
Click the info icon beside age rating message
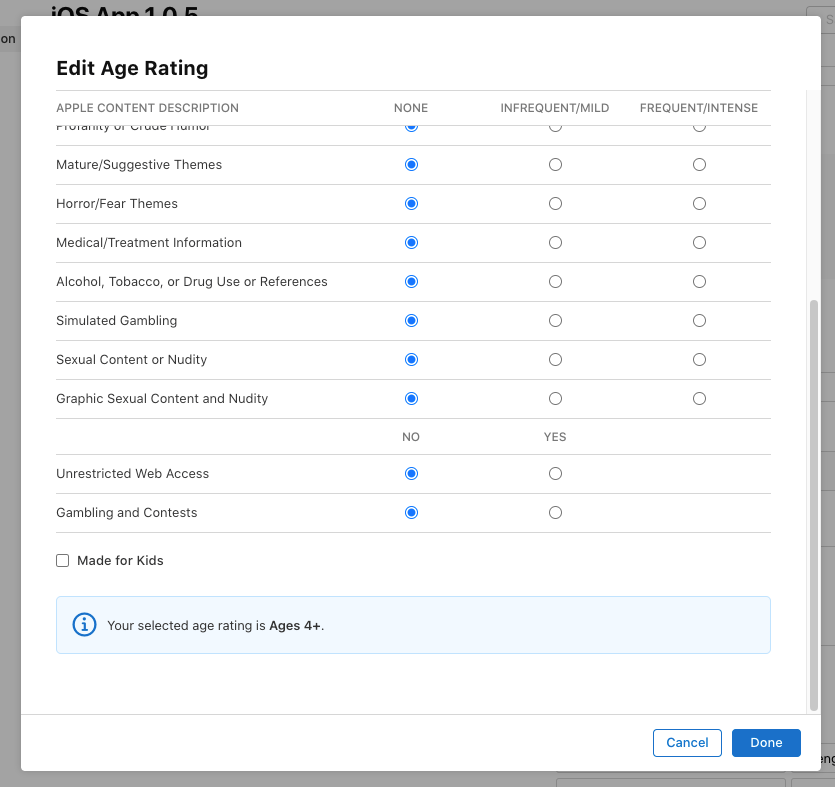click(x=85, y=625)
